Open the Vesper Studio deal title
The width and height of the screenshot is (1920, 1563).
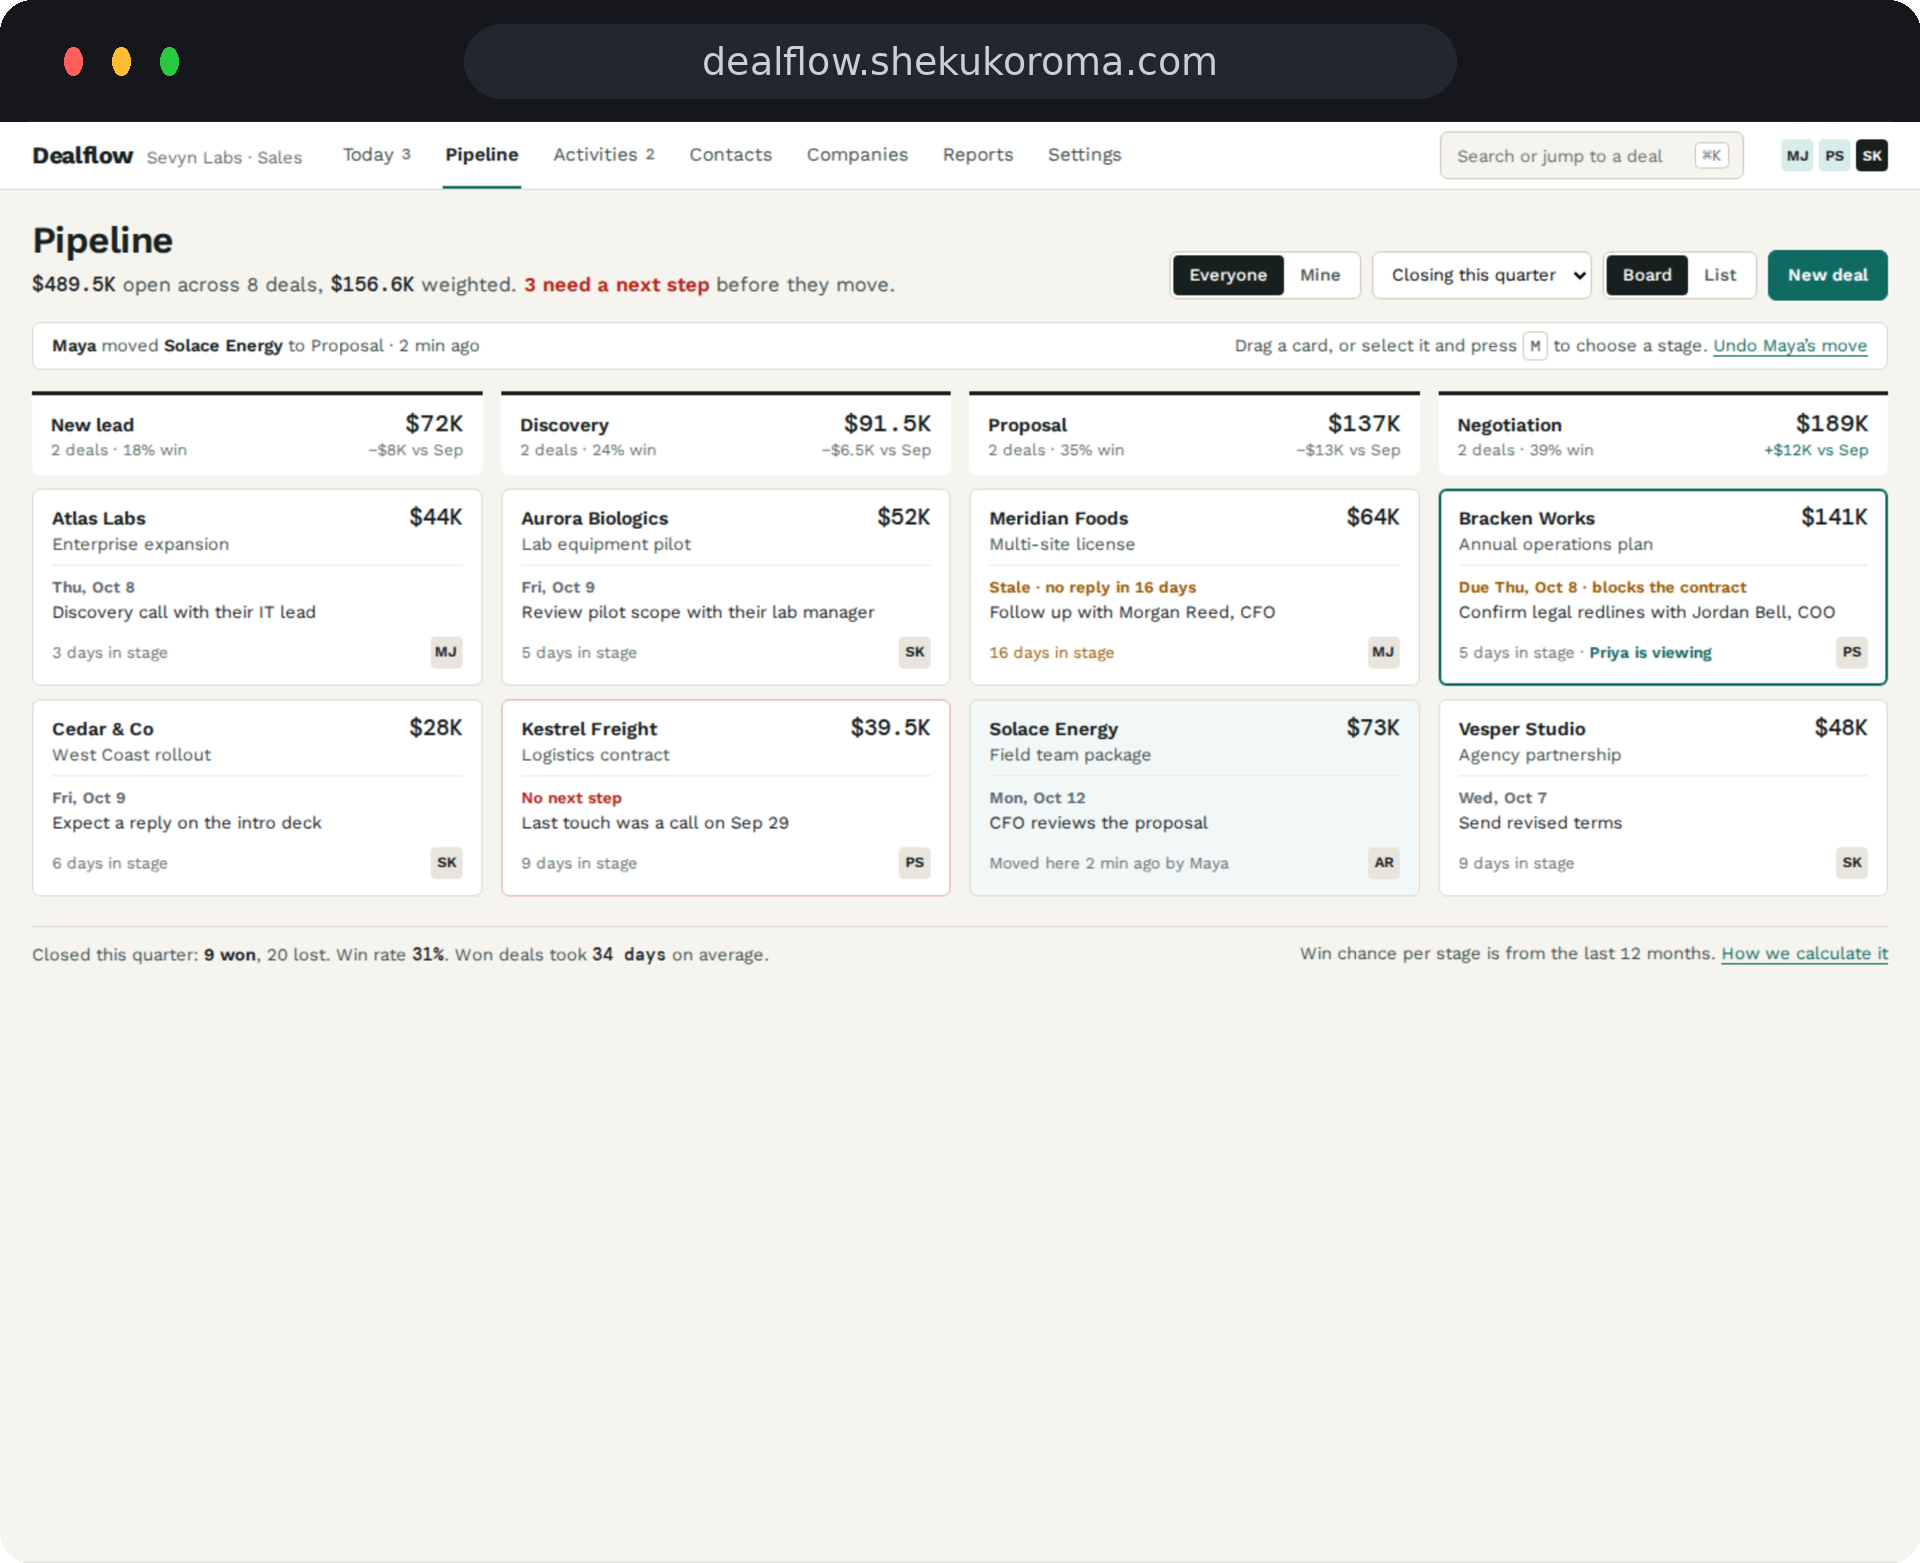(x=1521, y=729)
